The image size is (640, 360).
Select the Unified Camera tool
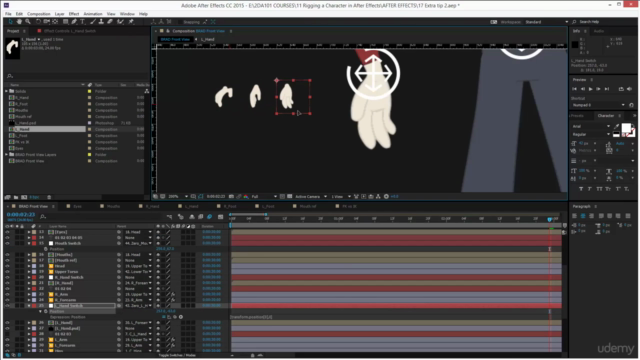(47, 22)
